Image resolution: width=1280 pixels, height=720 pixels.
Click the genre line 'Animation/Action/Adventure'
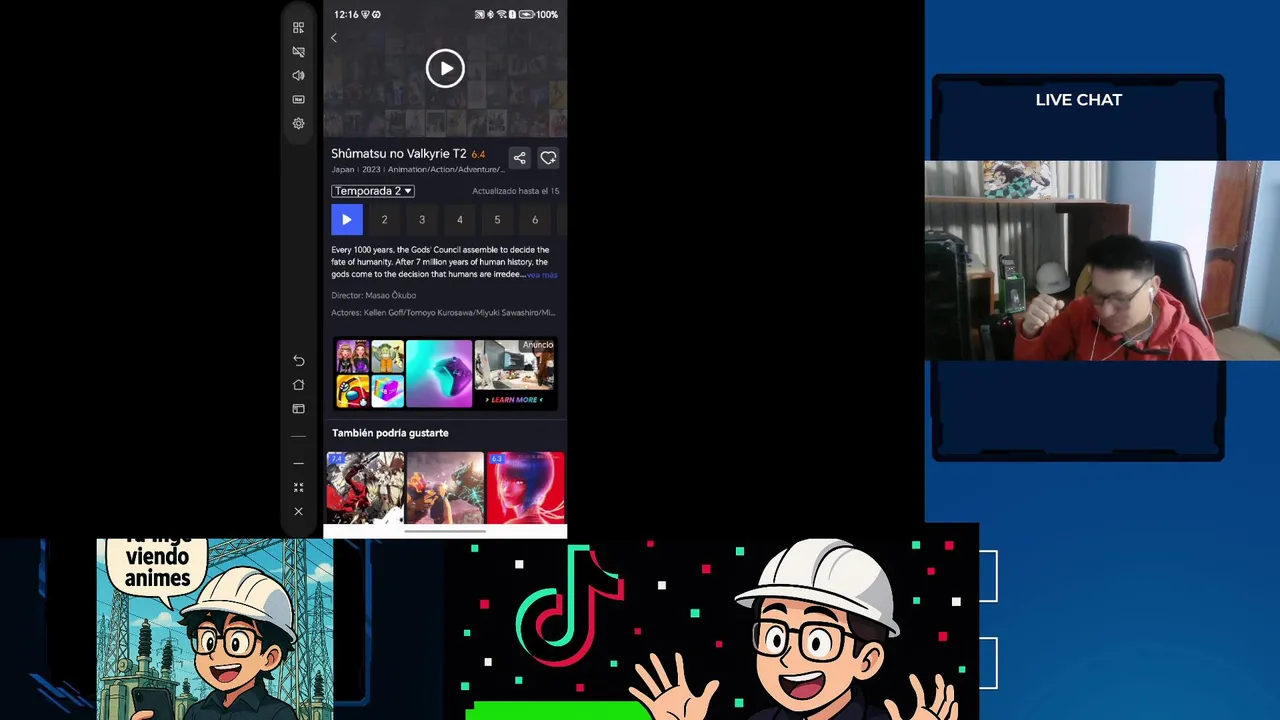[x=446, y=170]
